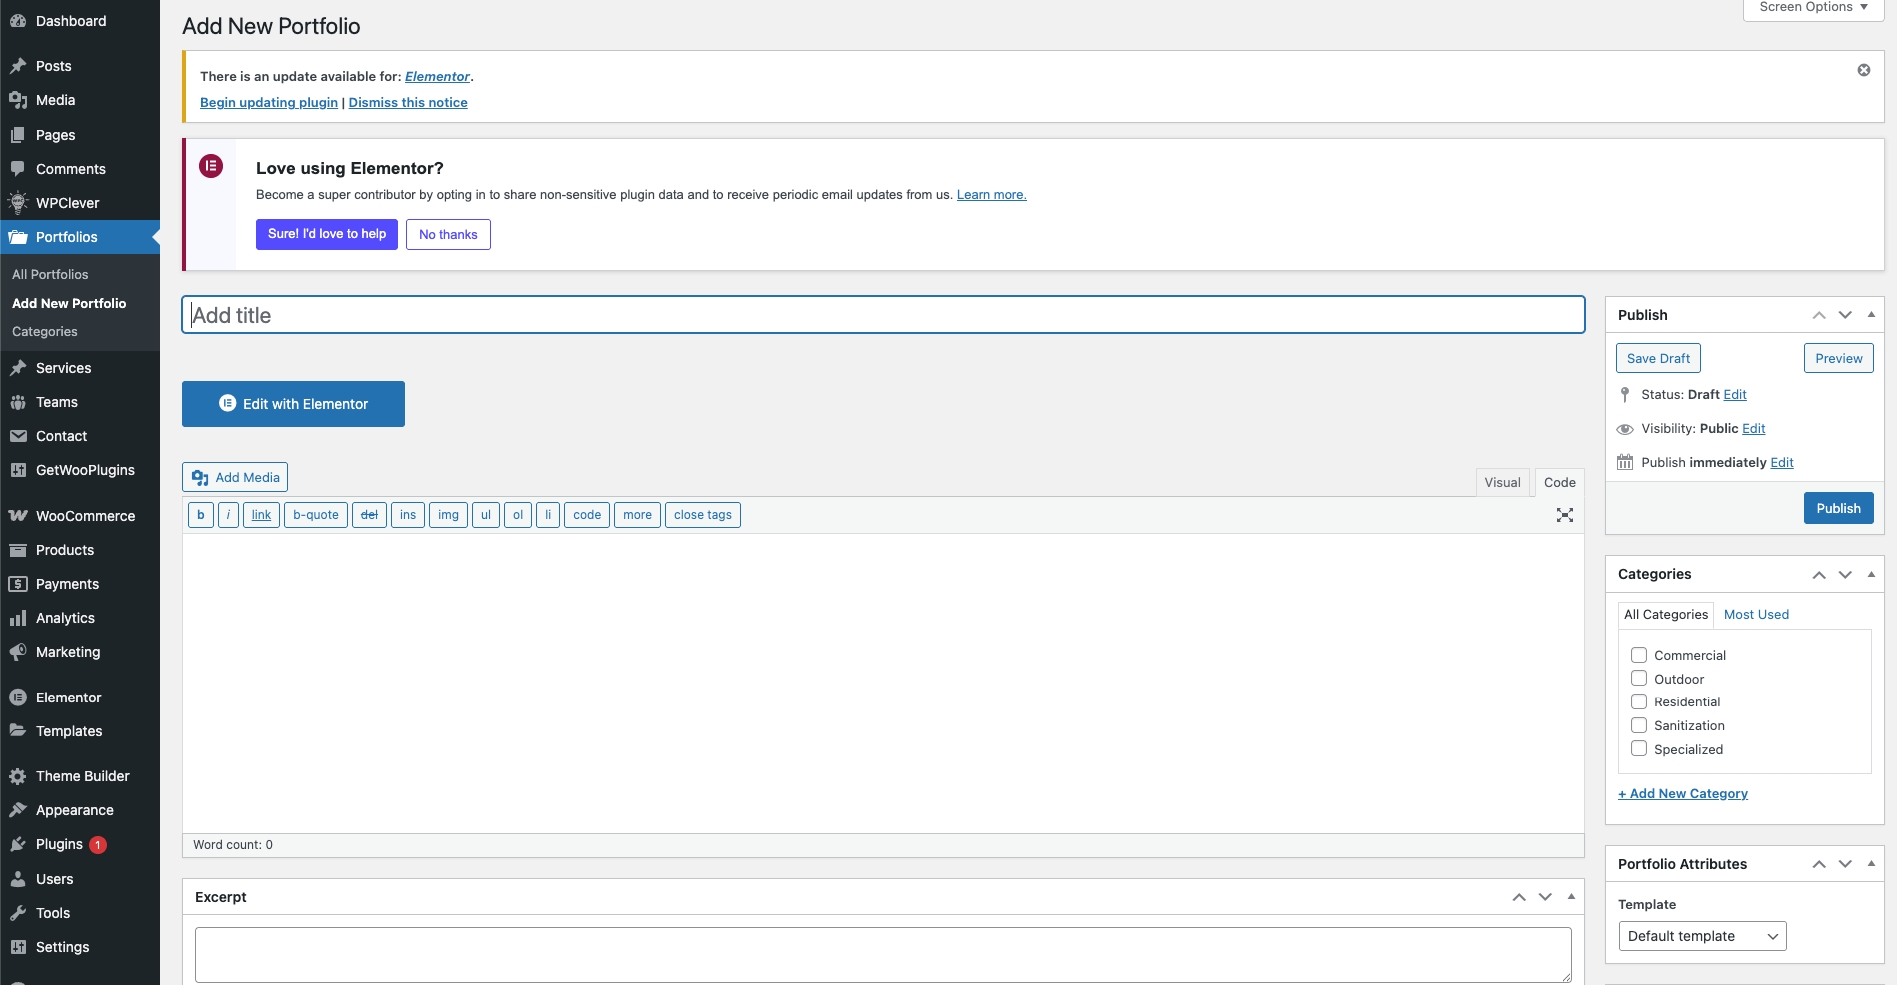This screenshot has width=1897, height=985.
Task: Open the Plugins menu in sidebar
Action: (x=59, y=844)
